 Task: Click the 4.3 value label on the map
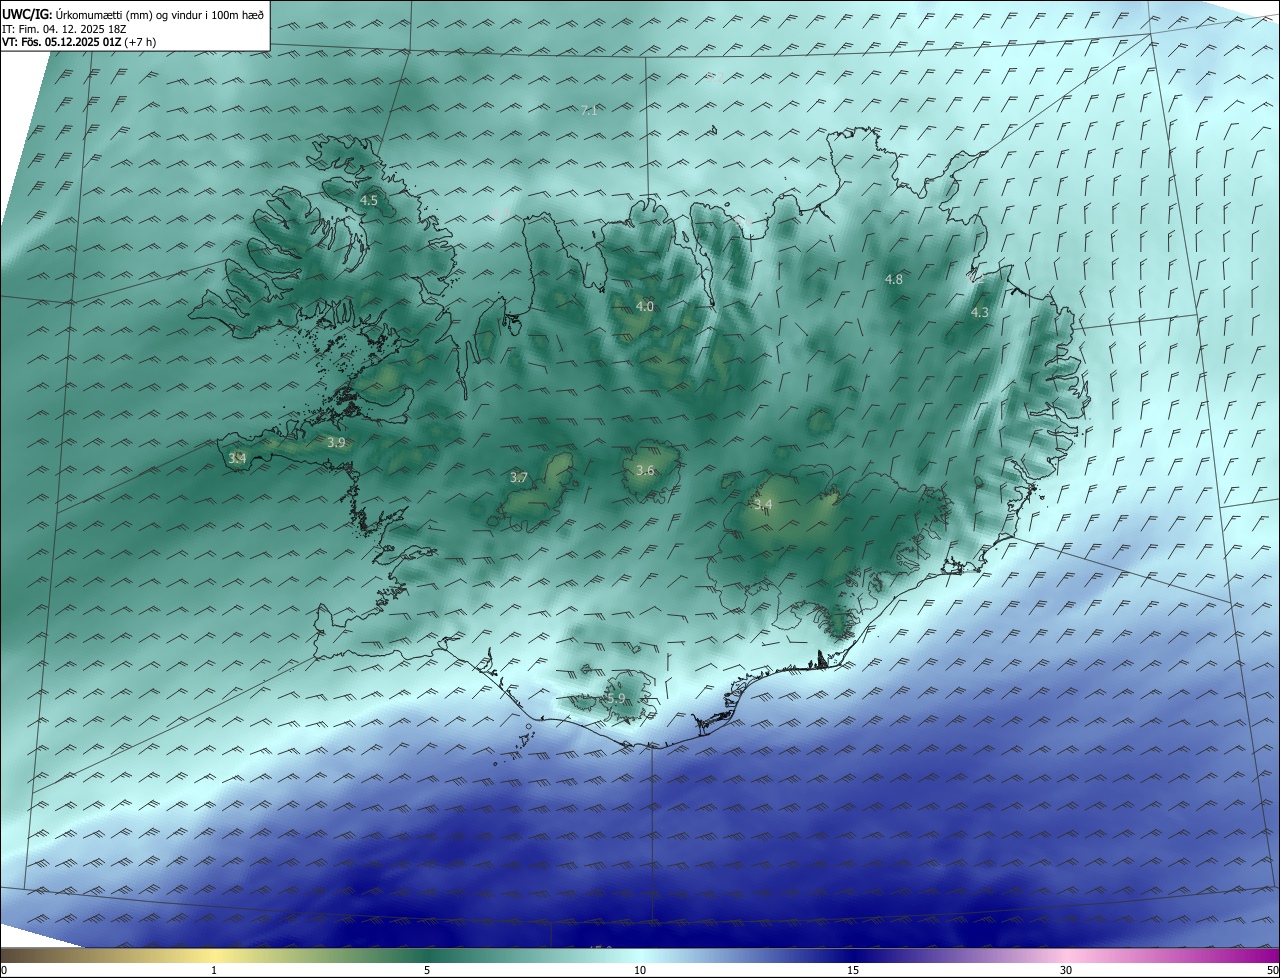980,313
